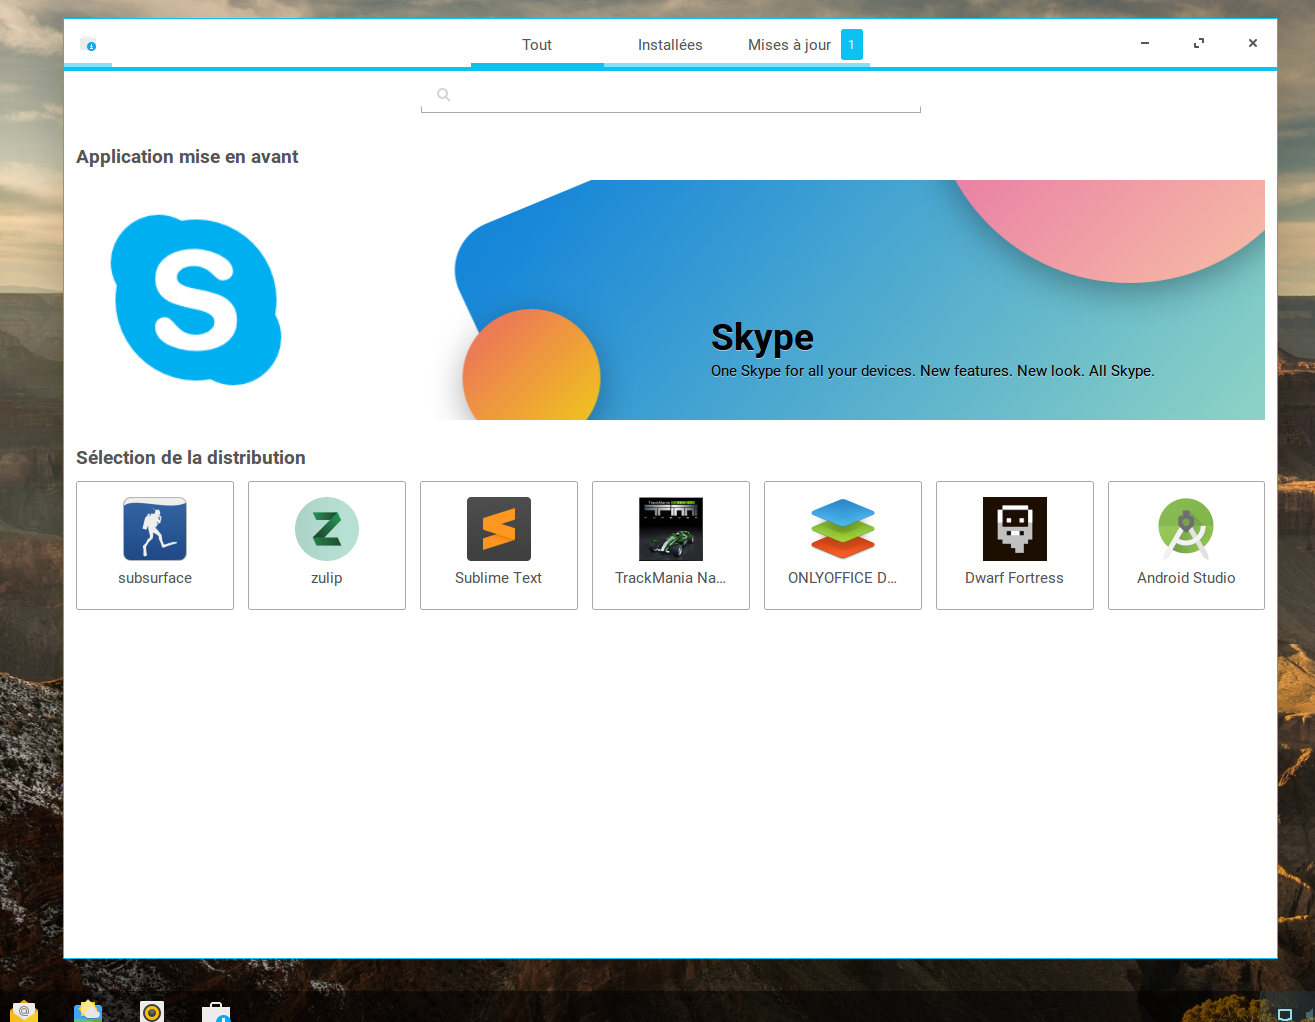The image size is (1315, 1022).
Task: Click the updates count badge
Action: tap(852, 45)
